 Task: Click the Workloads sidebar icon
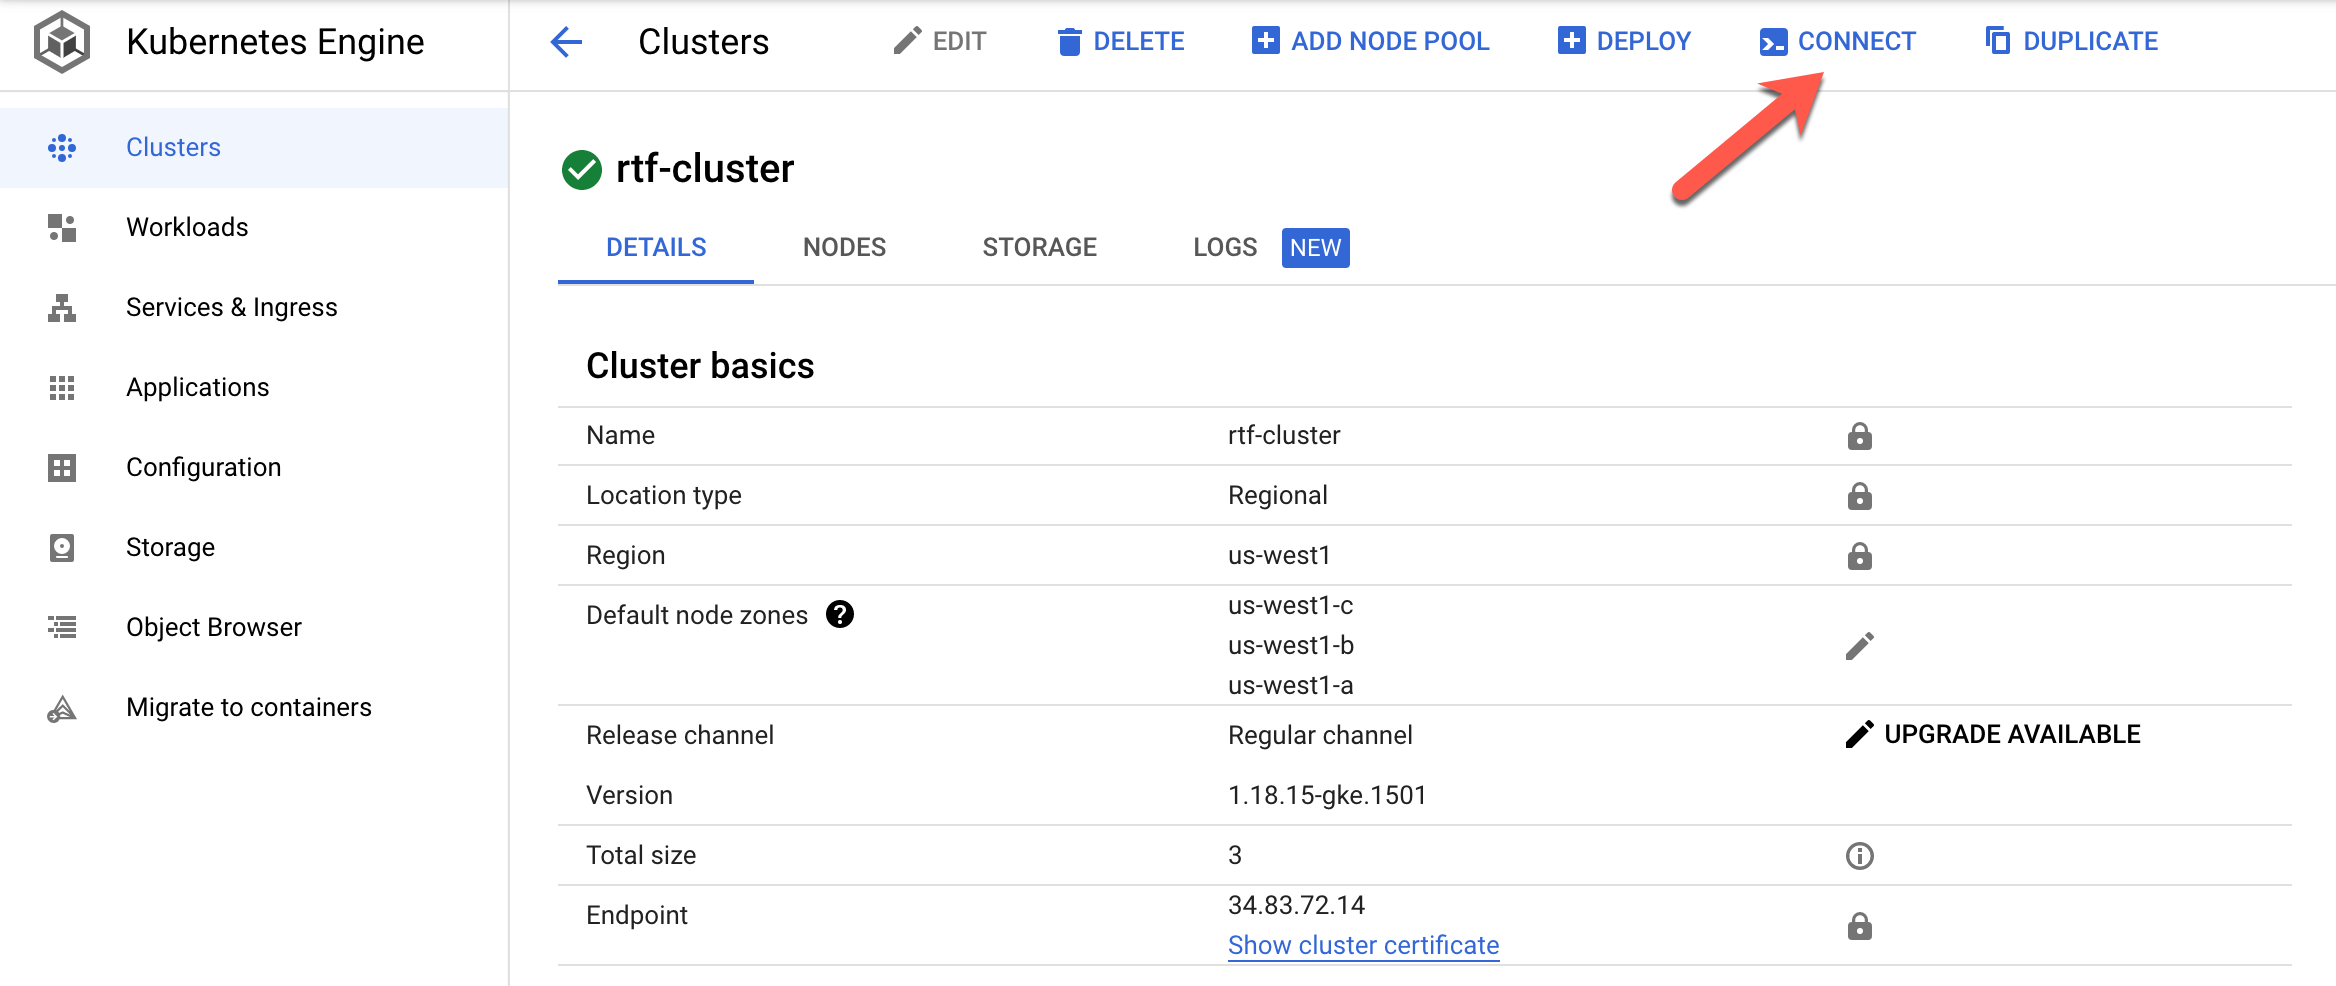[x=62, y=228]
